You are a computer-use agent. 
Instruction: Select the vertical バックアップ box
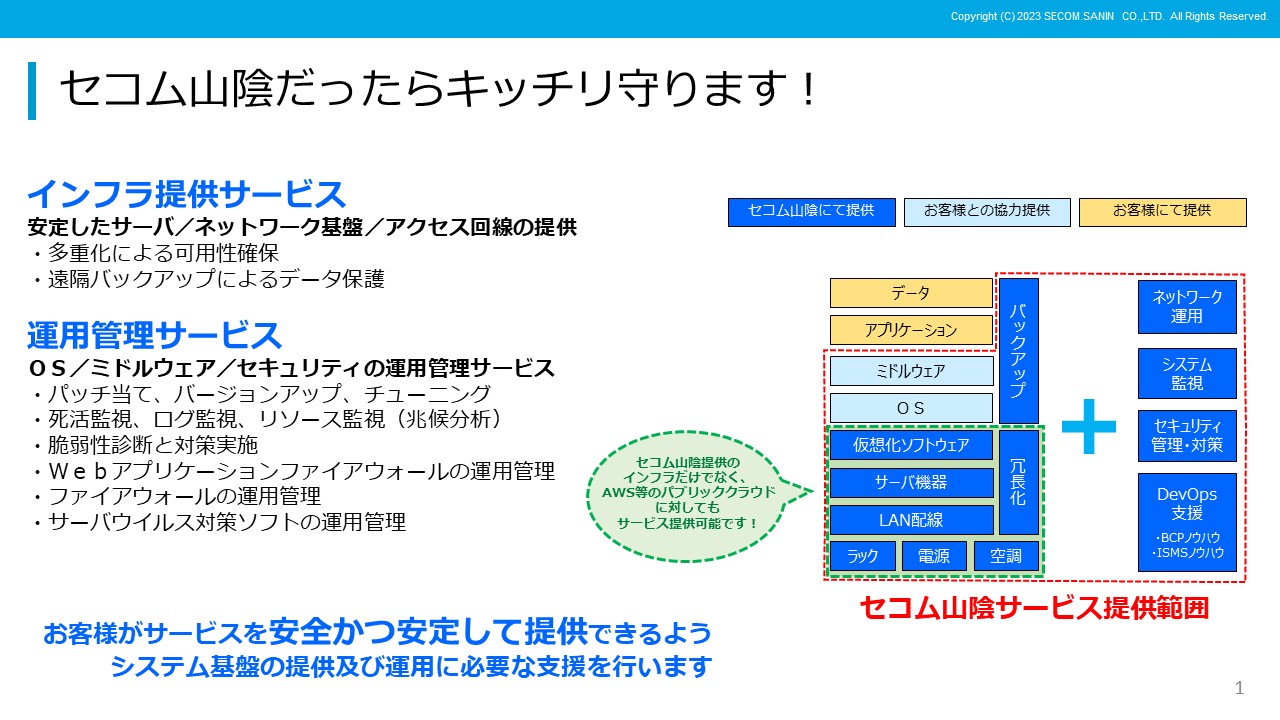[1019, 351]
